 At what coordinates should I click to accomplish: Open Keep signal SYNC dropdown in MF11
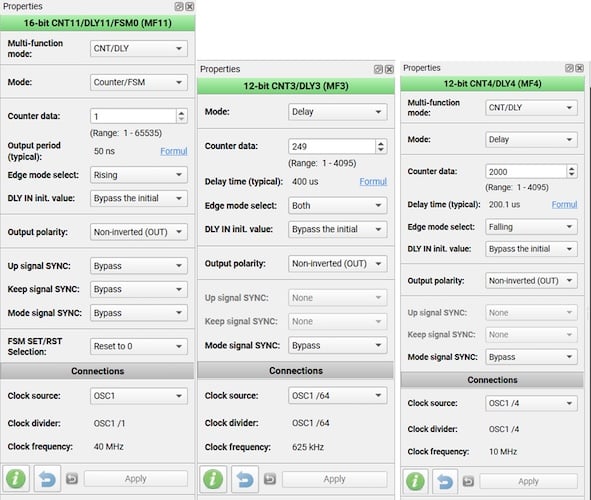coord(139,289)
